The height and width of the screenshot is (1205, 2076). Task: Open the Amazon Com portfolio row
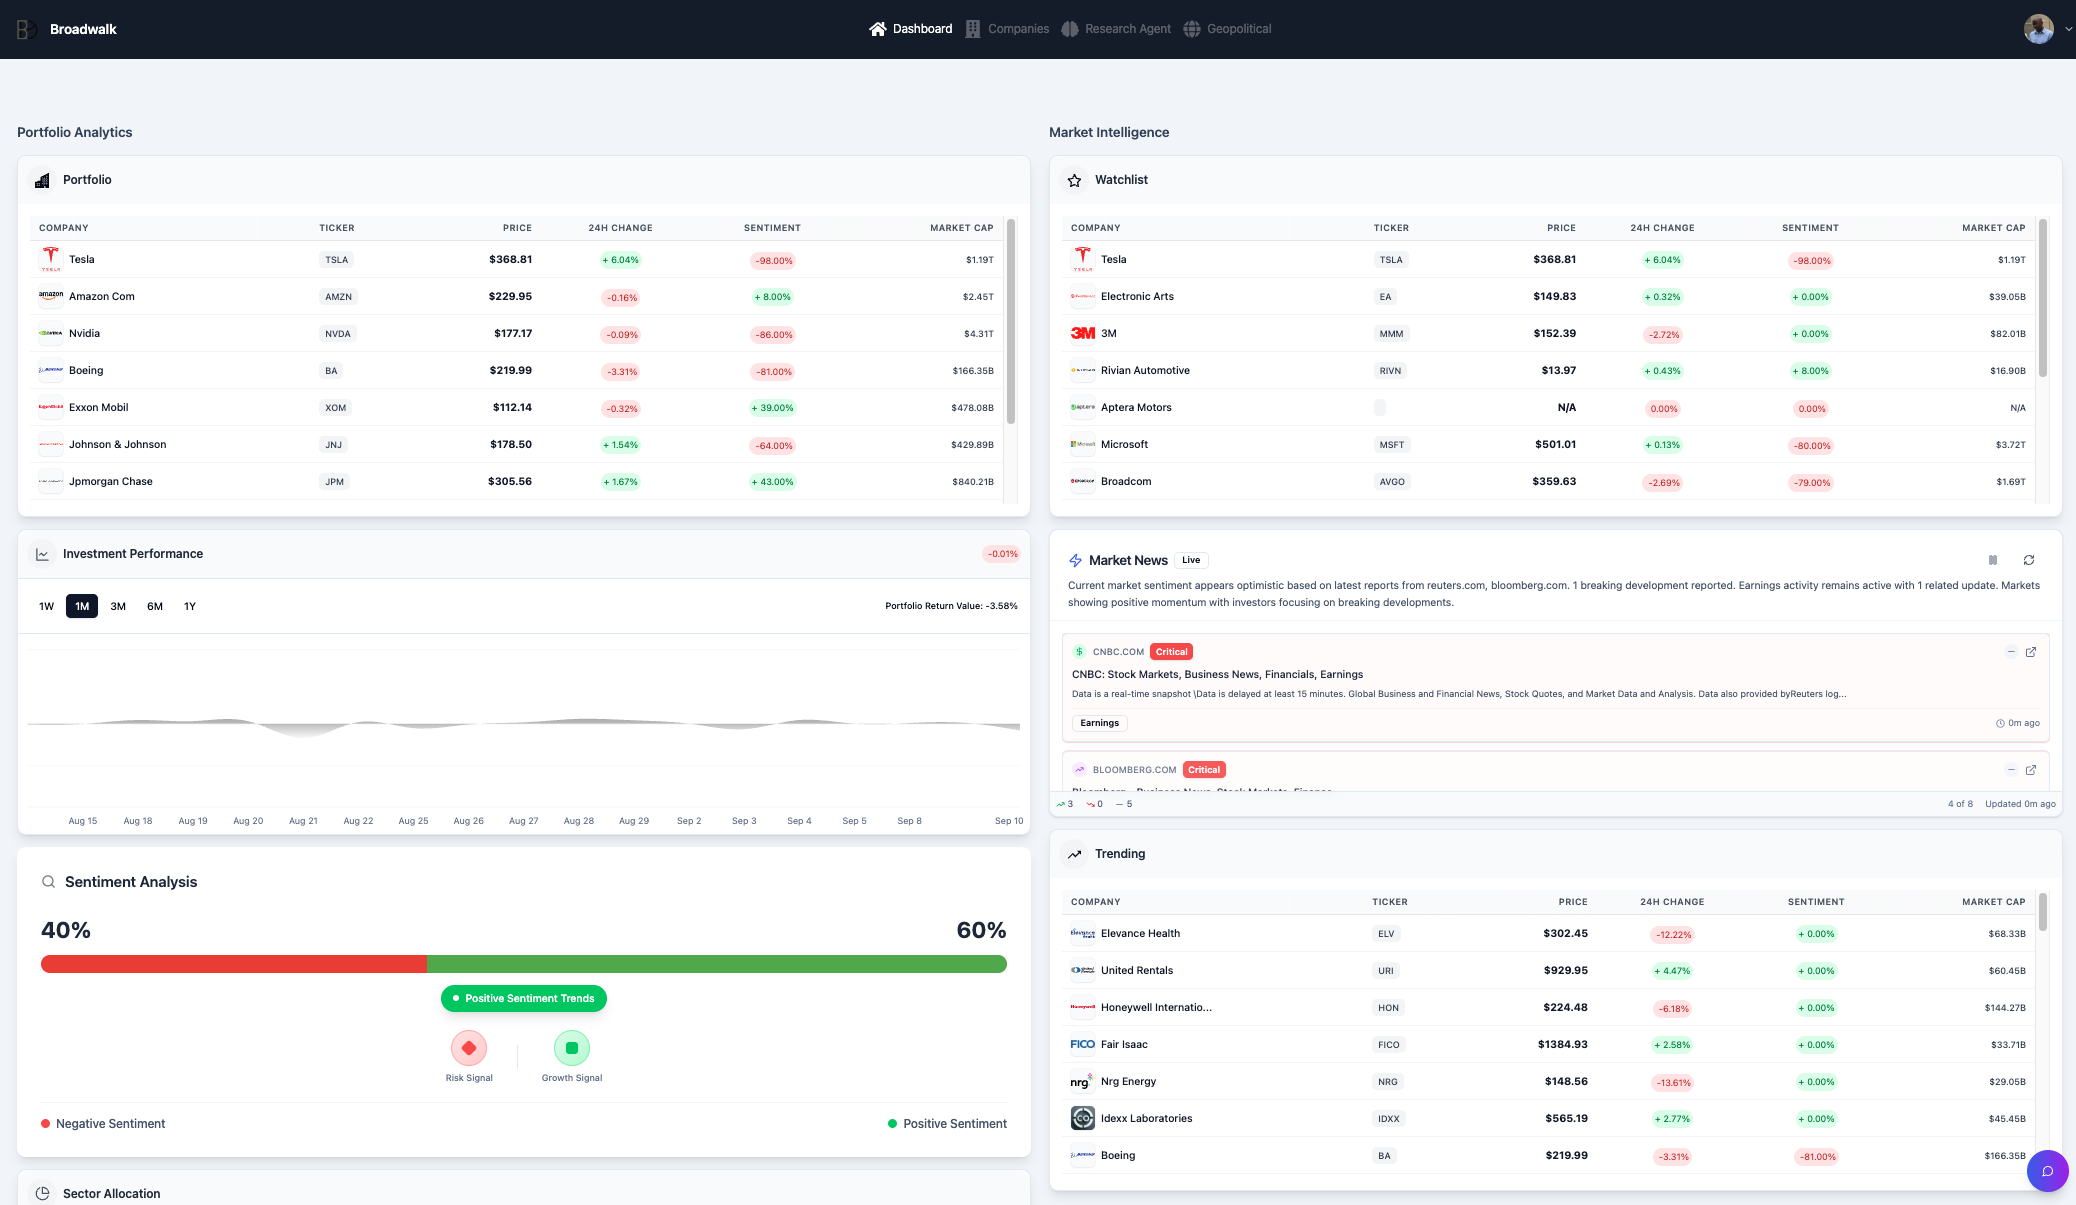[x=516, y=297]
